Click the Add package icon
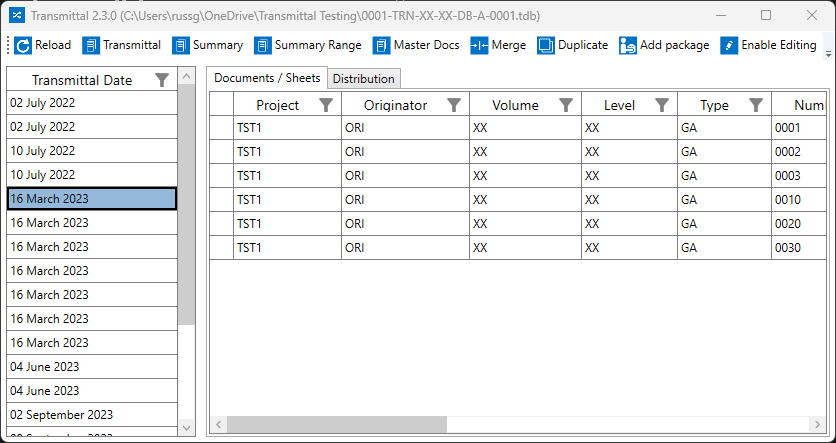 [x=628, y=45]
